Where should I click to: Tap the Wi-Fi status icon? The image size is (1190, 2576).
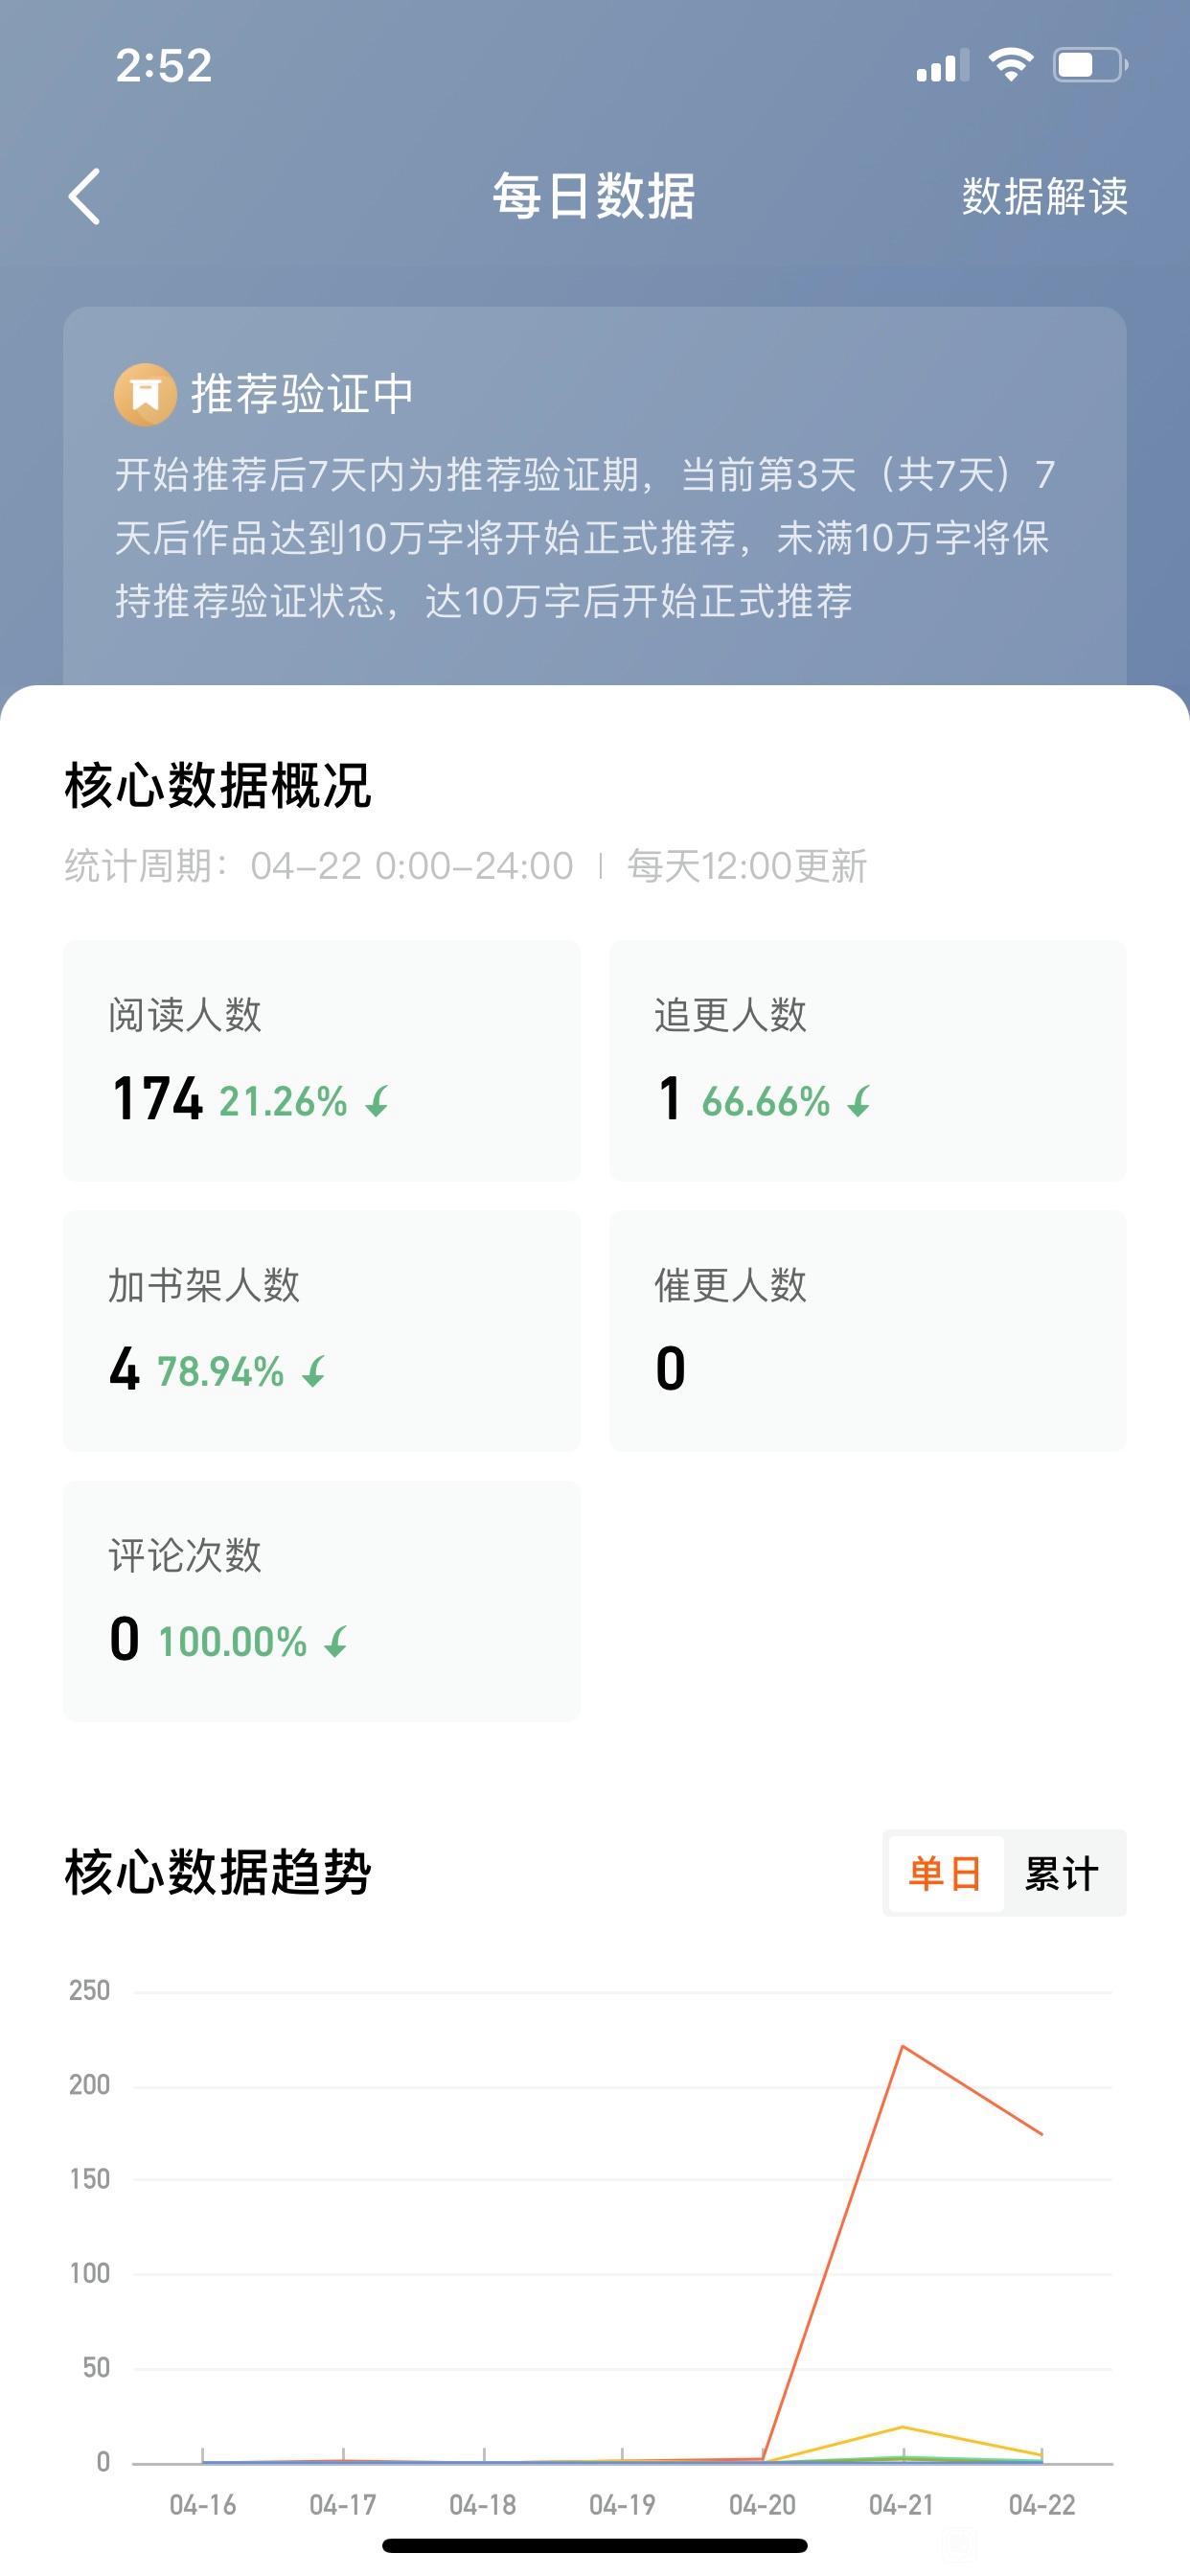(1010, 65)
